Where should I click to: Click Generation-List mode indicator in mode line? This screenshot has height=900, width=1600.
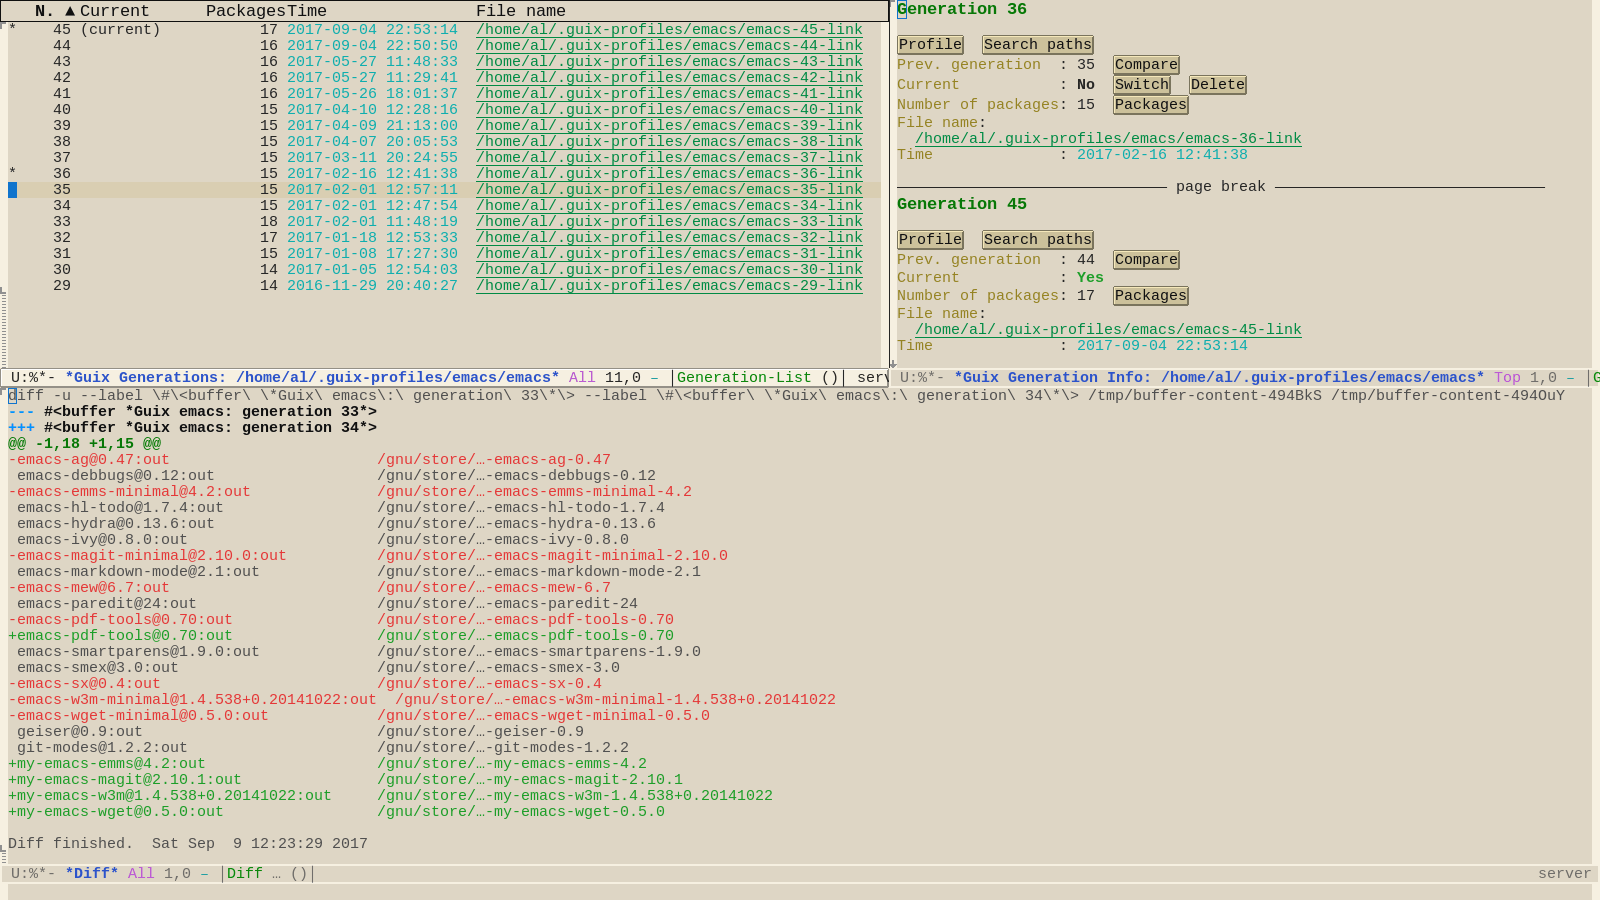click(744, 378)
